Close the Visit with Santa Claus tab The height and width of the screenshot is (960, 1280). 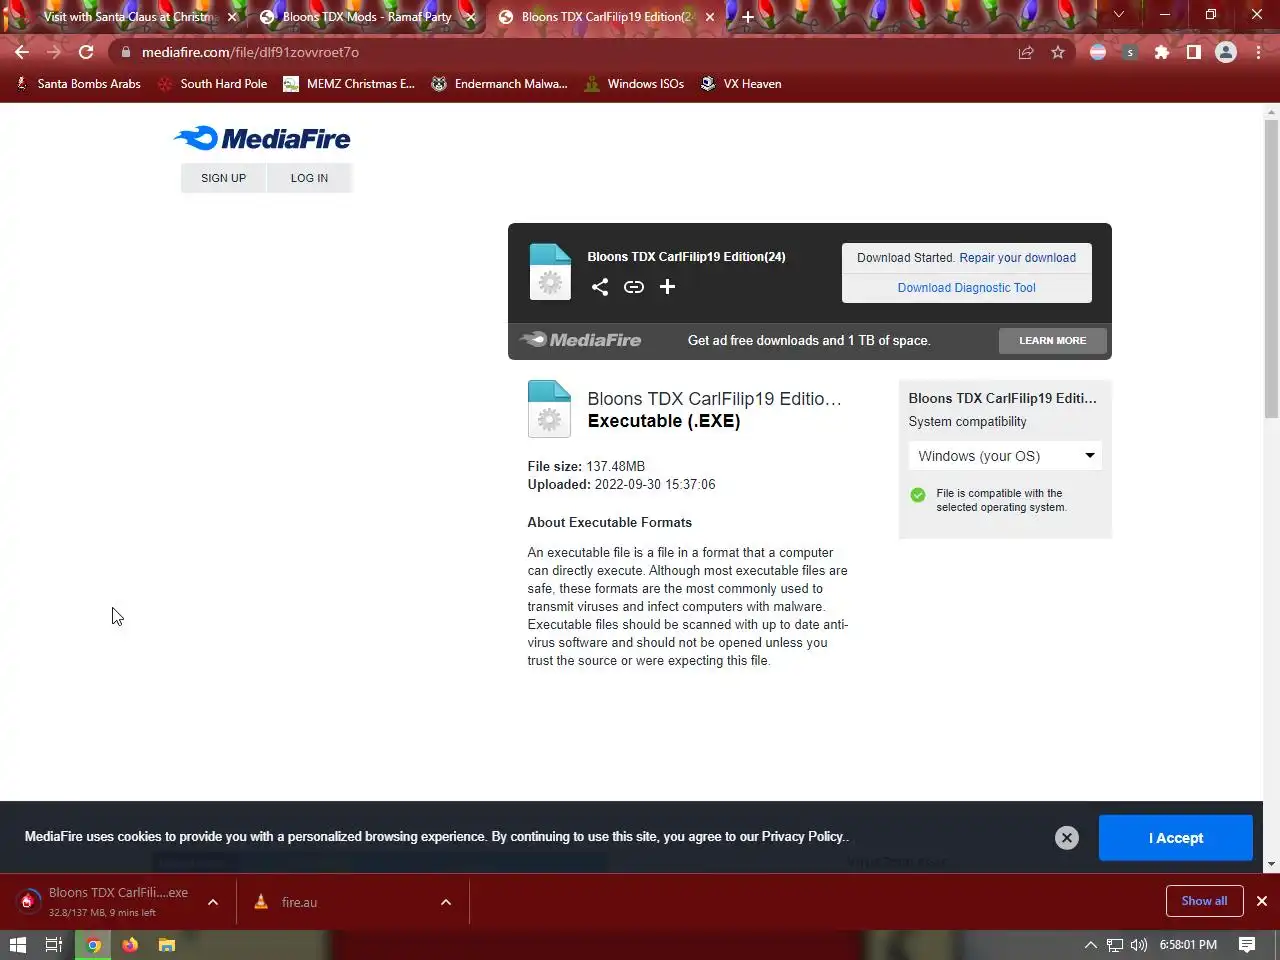tap(232, 17)
